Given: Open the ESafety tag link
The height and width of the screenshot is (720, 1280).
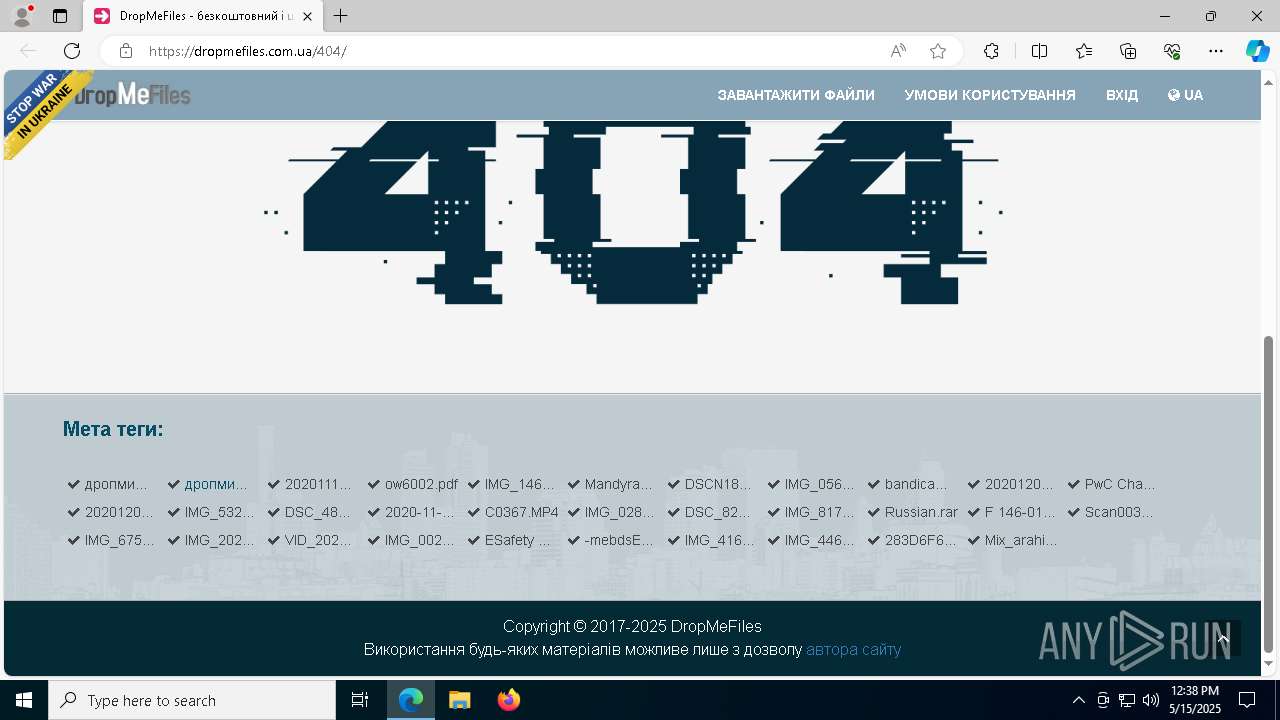Looking at the screenshot, I should pos(518,540).
